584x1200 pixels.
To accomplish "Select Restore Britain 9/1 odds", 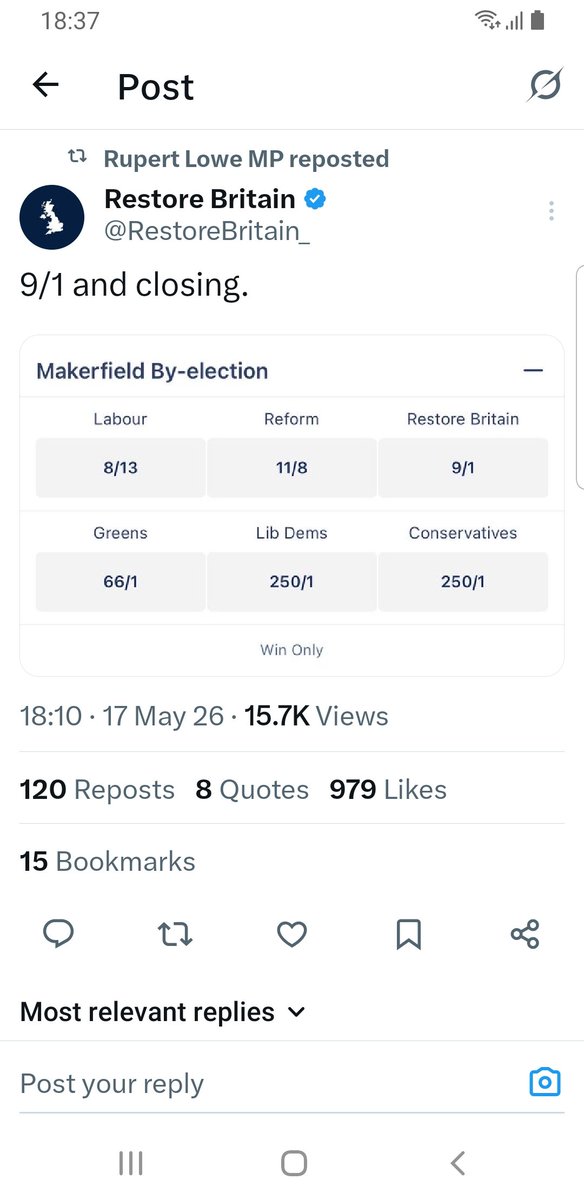I will [x=463, y=467].
